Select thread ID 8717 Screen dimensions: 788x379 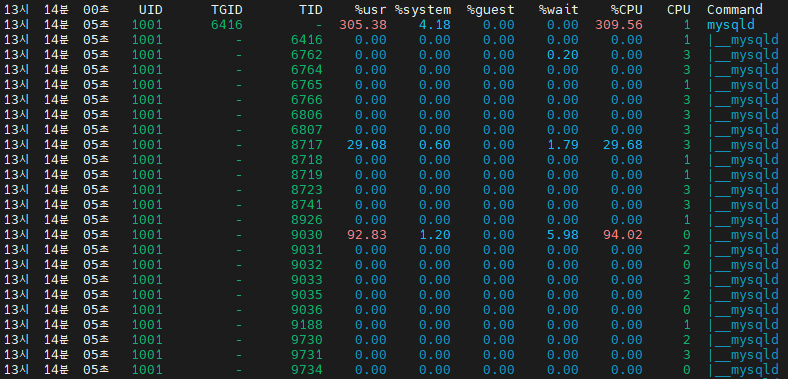307,145
